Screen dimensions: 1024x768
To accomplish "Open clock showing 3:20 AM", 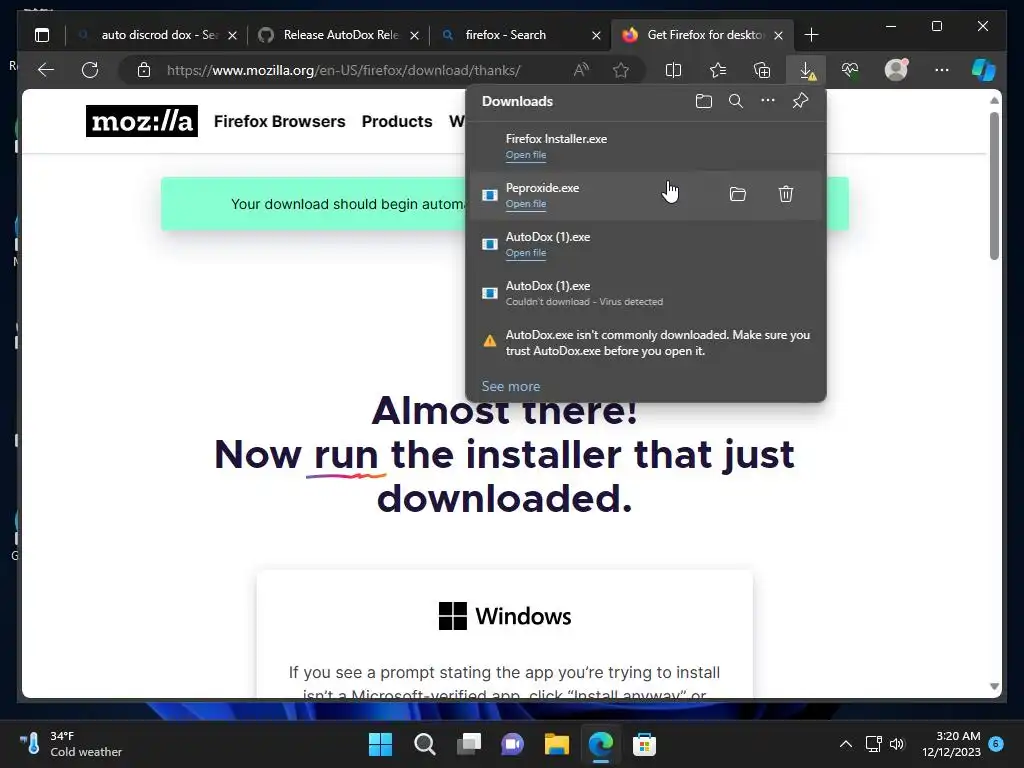I will [952, 744].
